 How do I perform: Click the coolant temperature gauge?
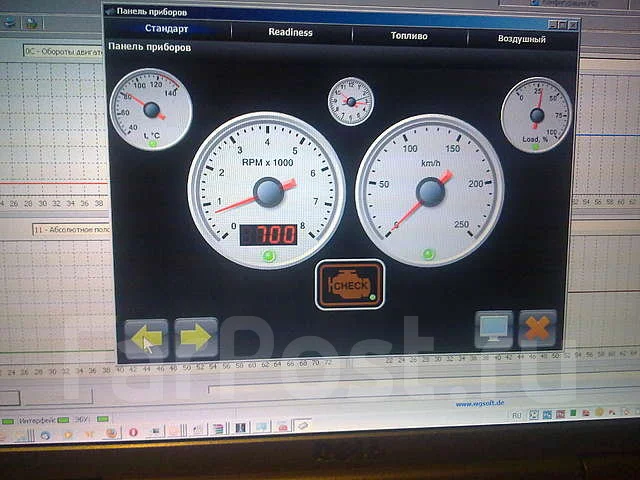tap(151, 109)
